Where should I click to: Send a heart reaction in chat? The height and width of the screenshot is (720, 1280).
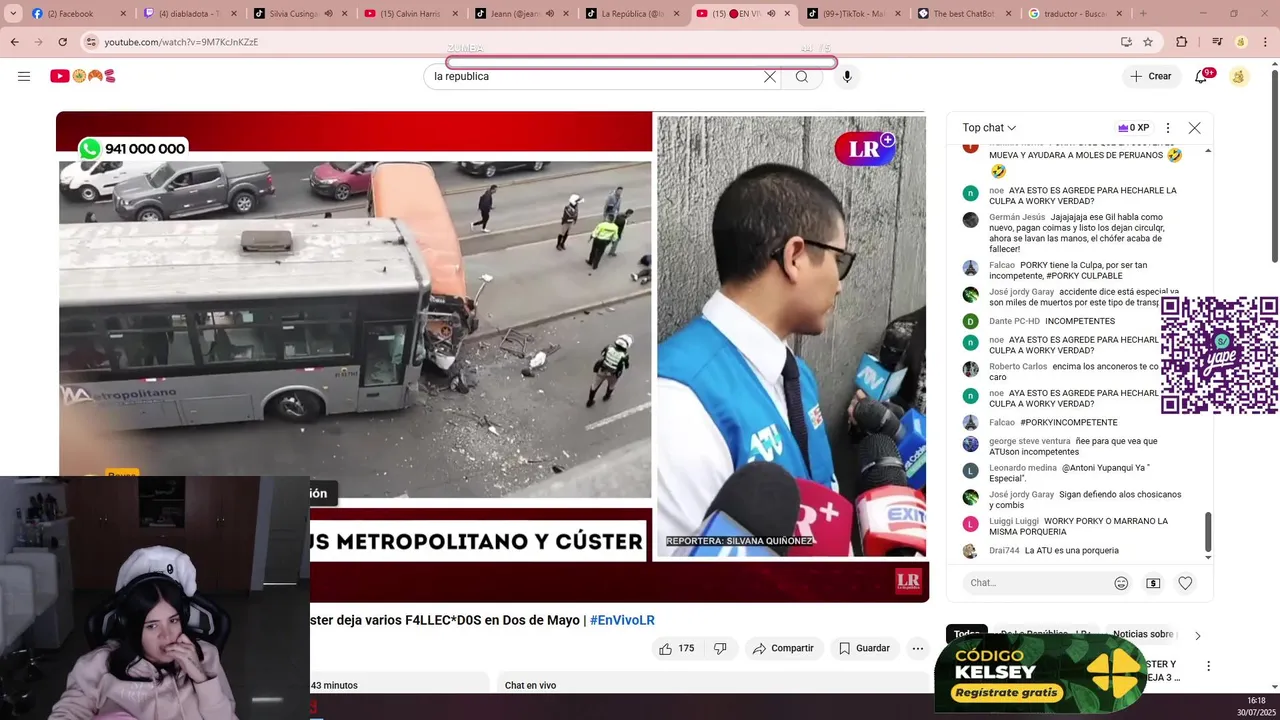click(1185, 583)
